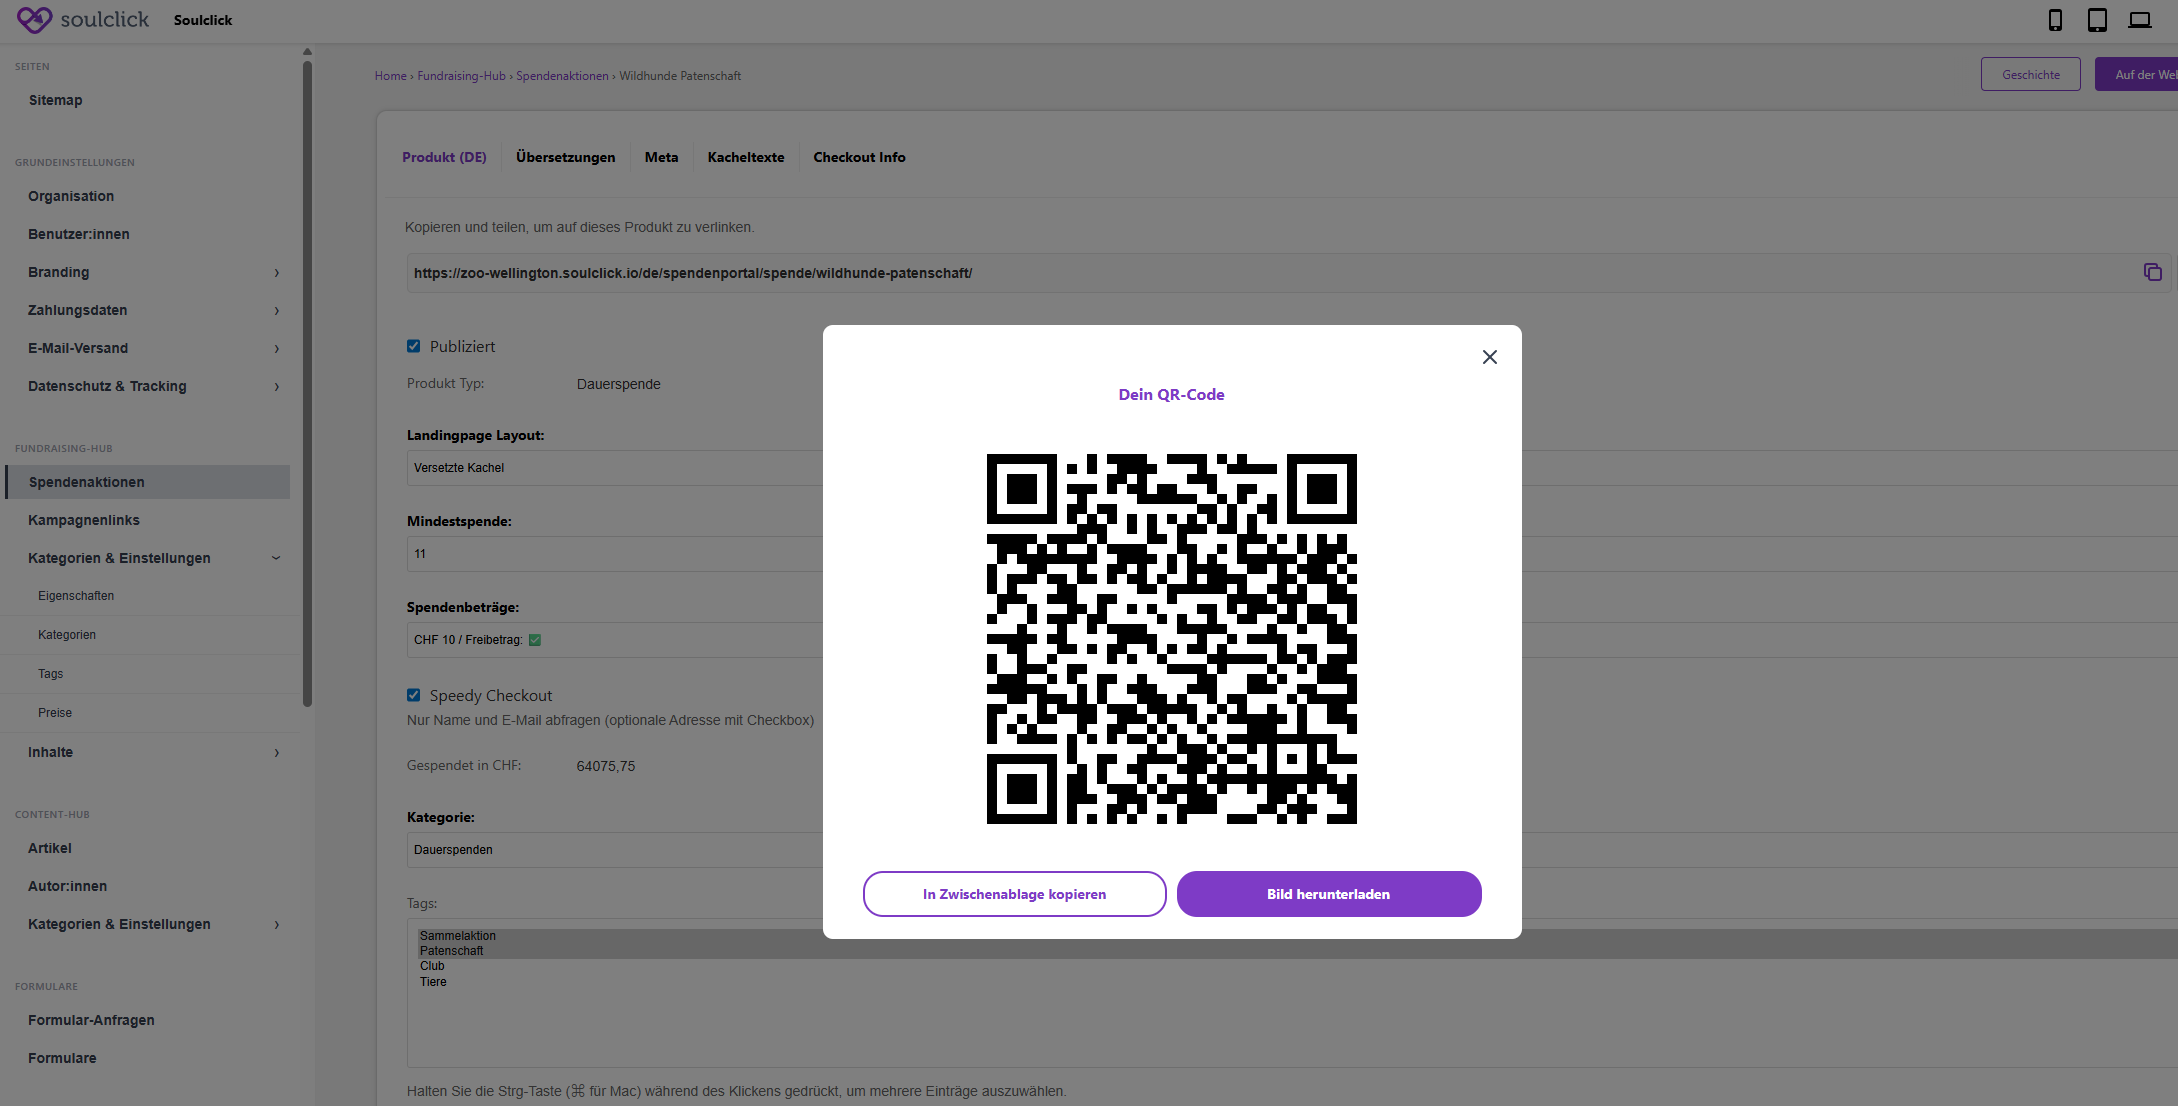Image resolution: width=2178 pixels, height=1106 pixels.
Task: Expand Datenschutz & Tracking menu
Action: [277, 386]
